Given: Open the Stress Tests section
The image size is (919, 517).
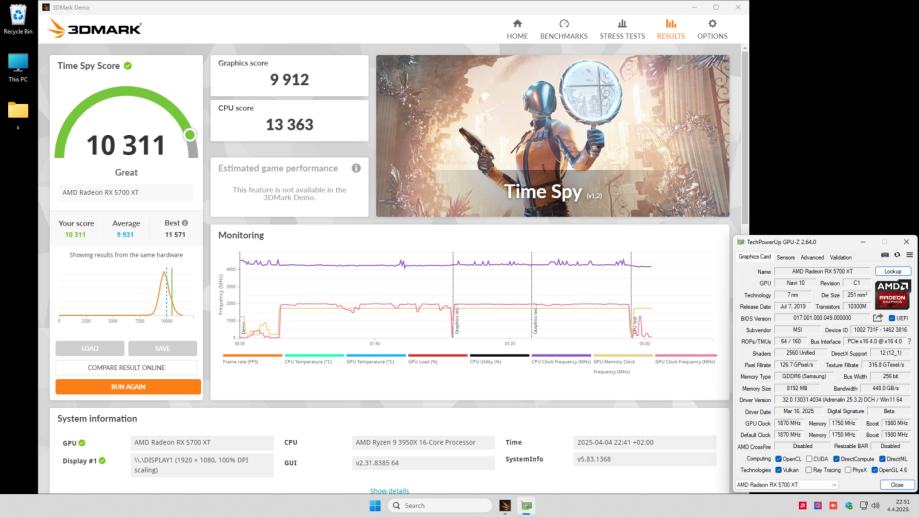Looking at the screenshot, I should pyautogui.click(x=622, y=29).
